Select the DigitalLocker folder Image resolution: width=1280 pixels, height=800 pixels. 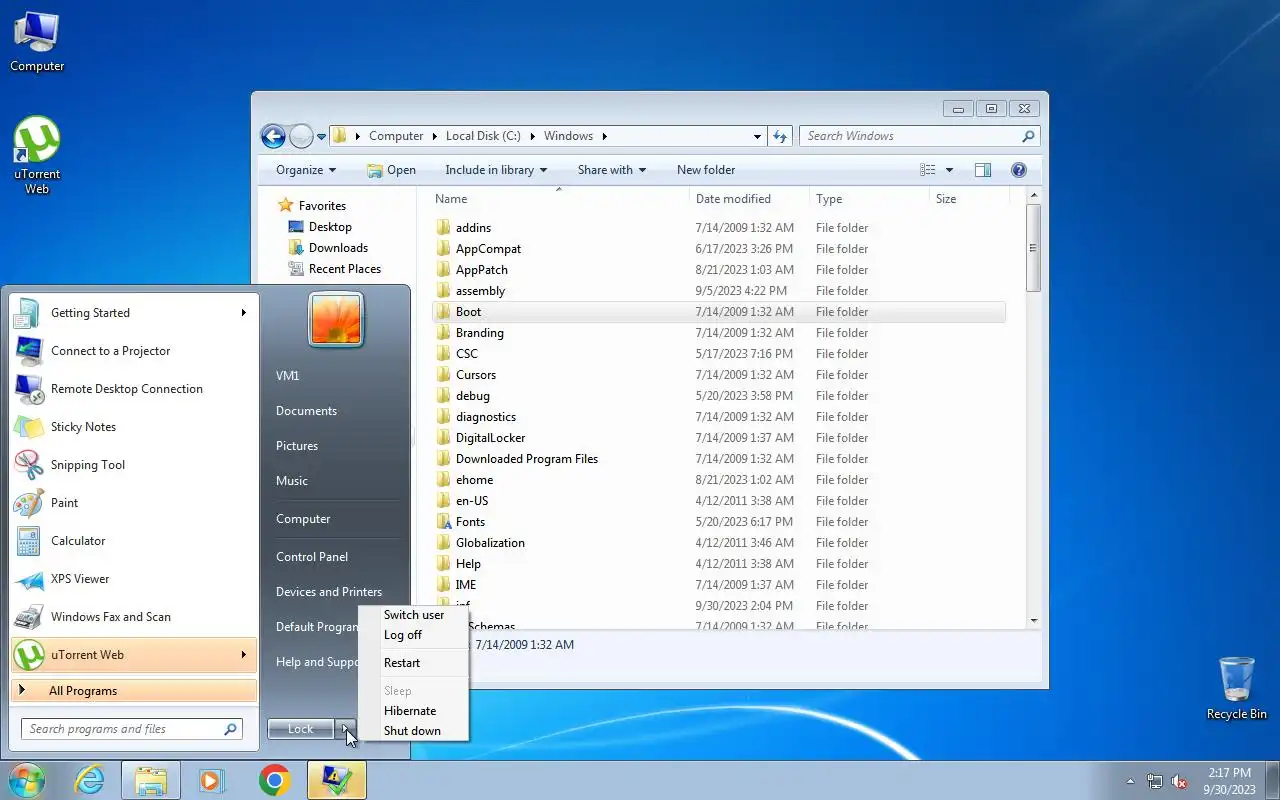tap(719, 438)
